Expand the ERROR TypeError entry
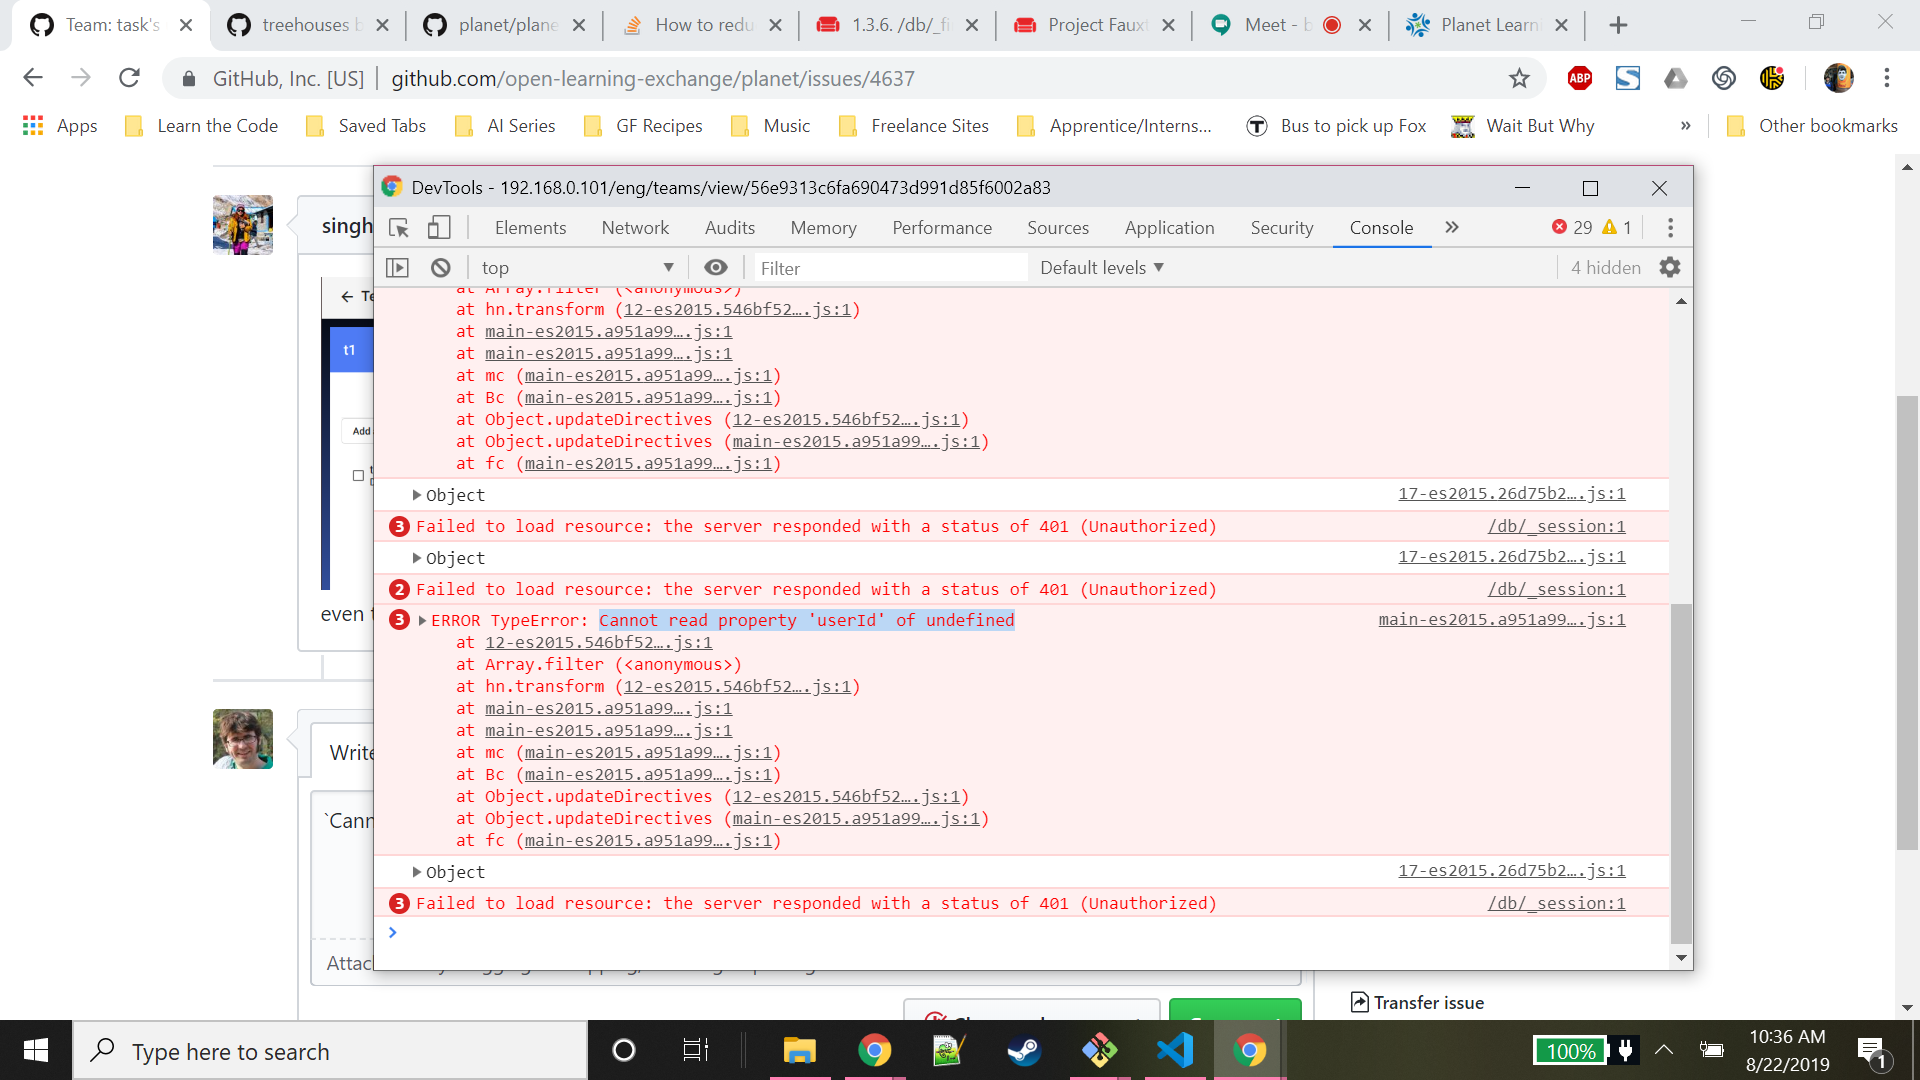 coord(421,620)
